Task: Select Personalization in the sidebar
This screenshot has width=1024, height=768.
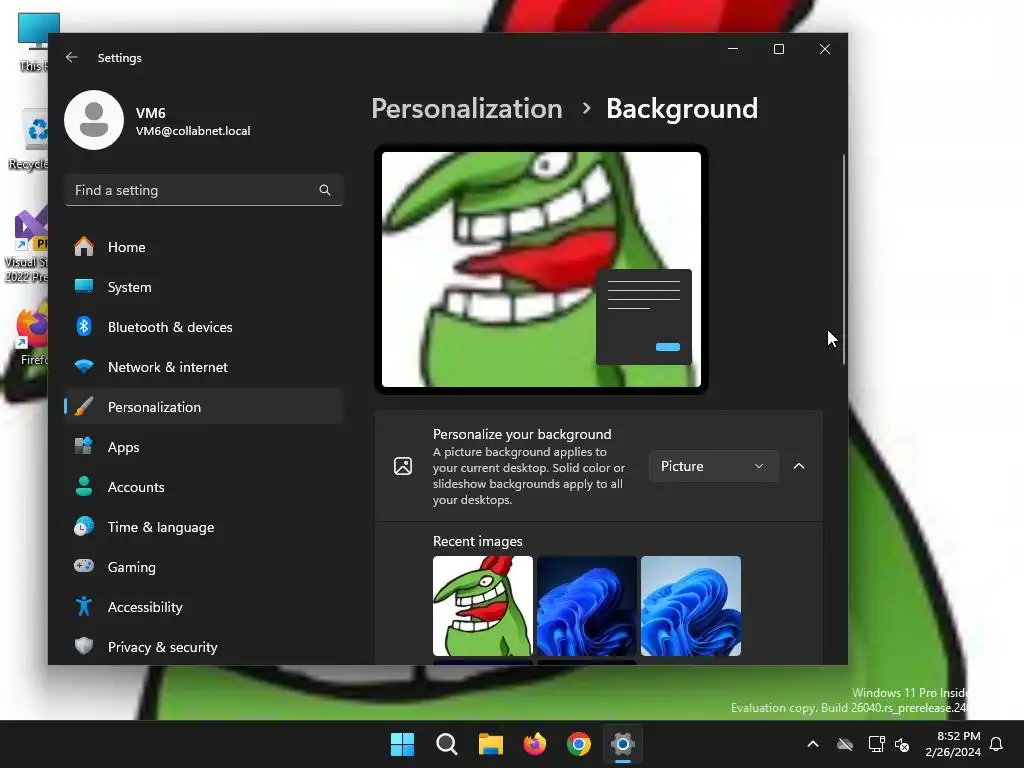Action: (204, 407)
